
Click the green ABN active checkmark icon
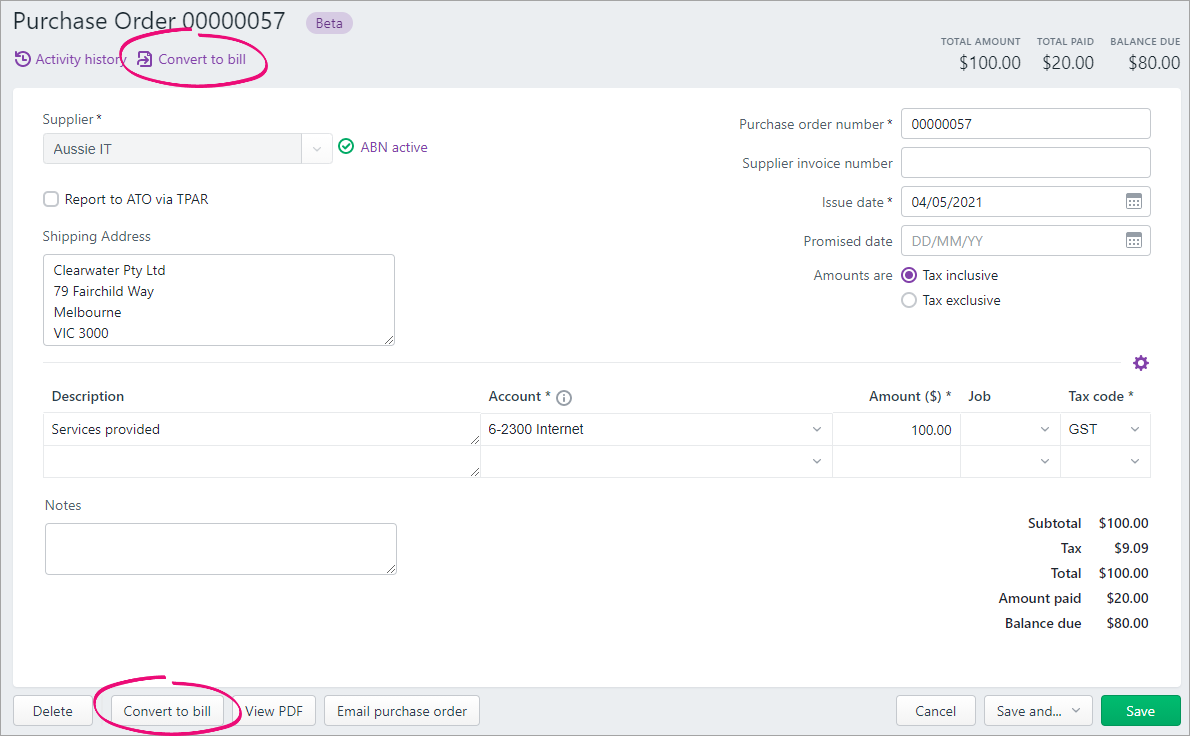coord(346,147)
